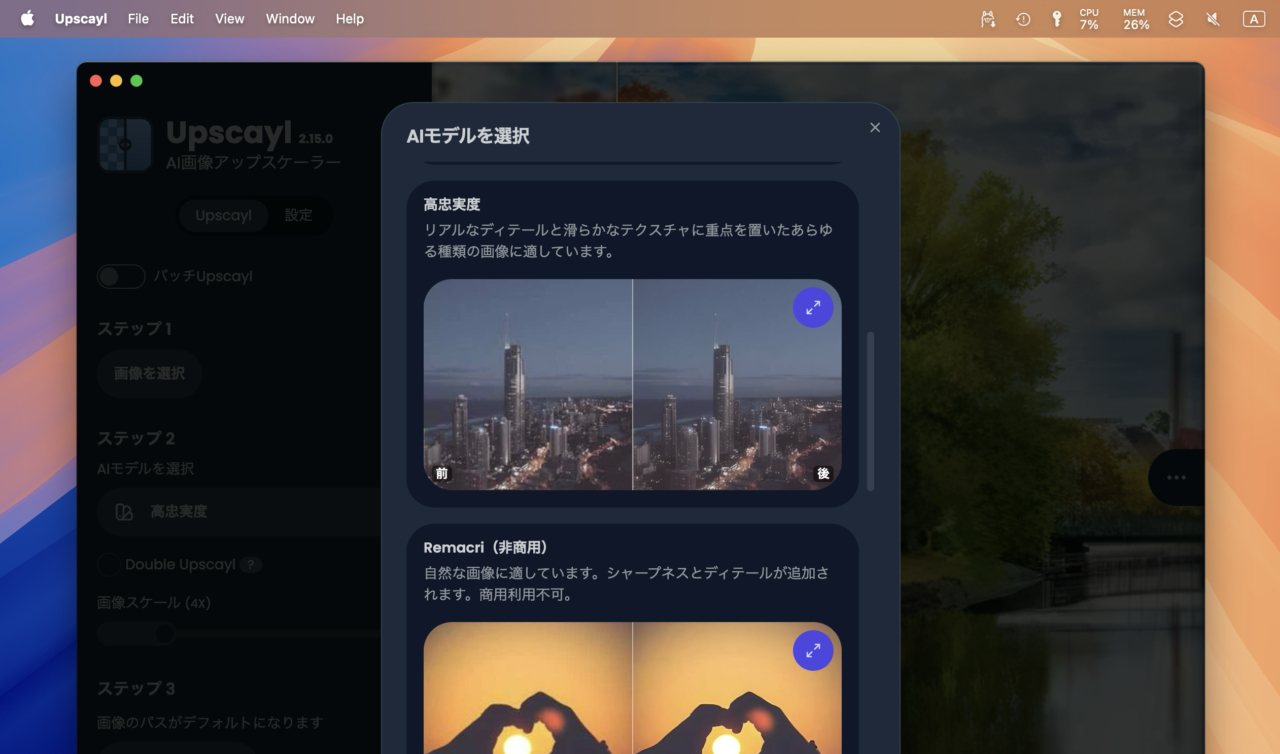Image resolution: width=1280 pixels, height=754 pixels.
Task: Switch to the Upscayl tab
Action: click(x=224, y=215)
